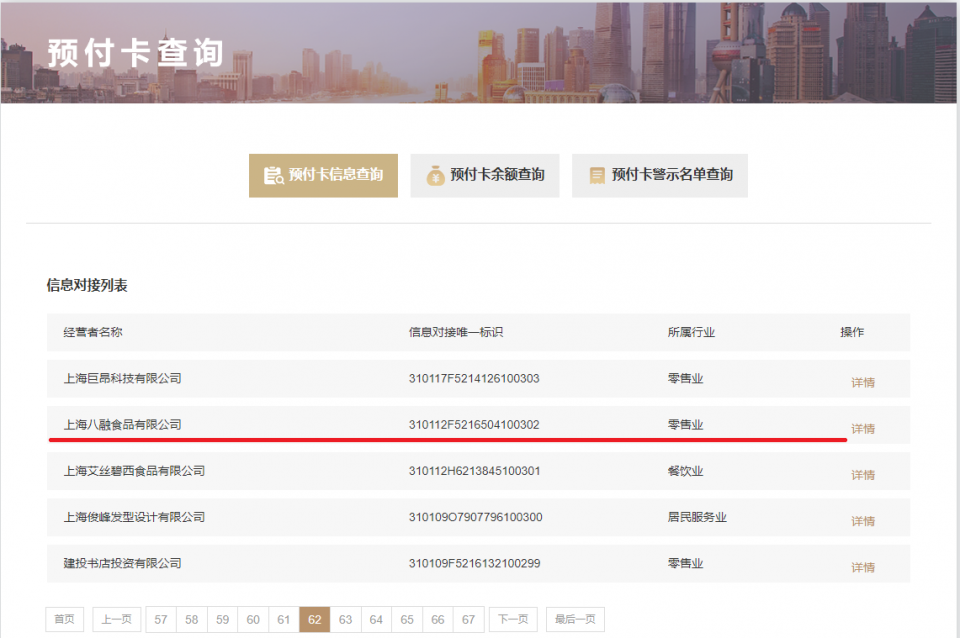Click 上一页 previous page button
This screenshot has width=960, height=638.
[x=117, y=619]
